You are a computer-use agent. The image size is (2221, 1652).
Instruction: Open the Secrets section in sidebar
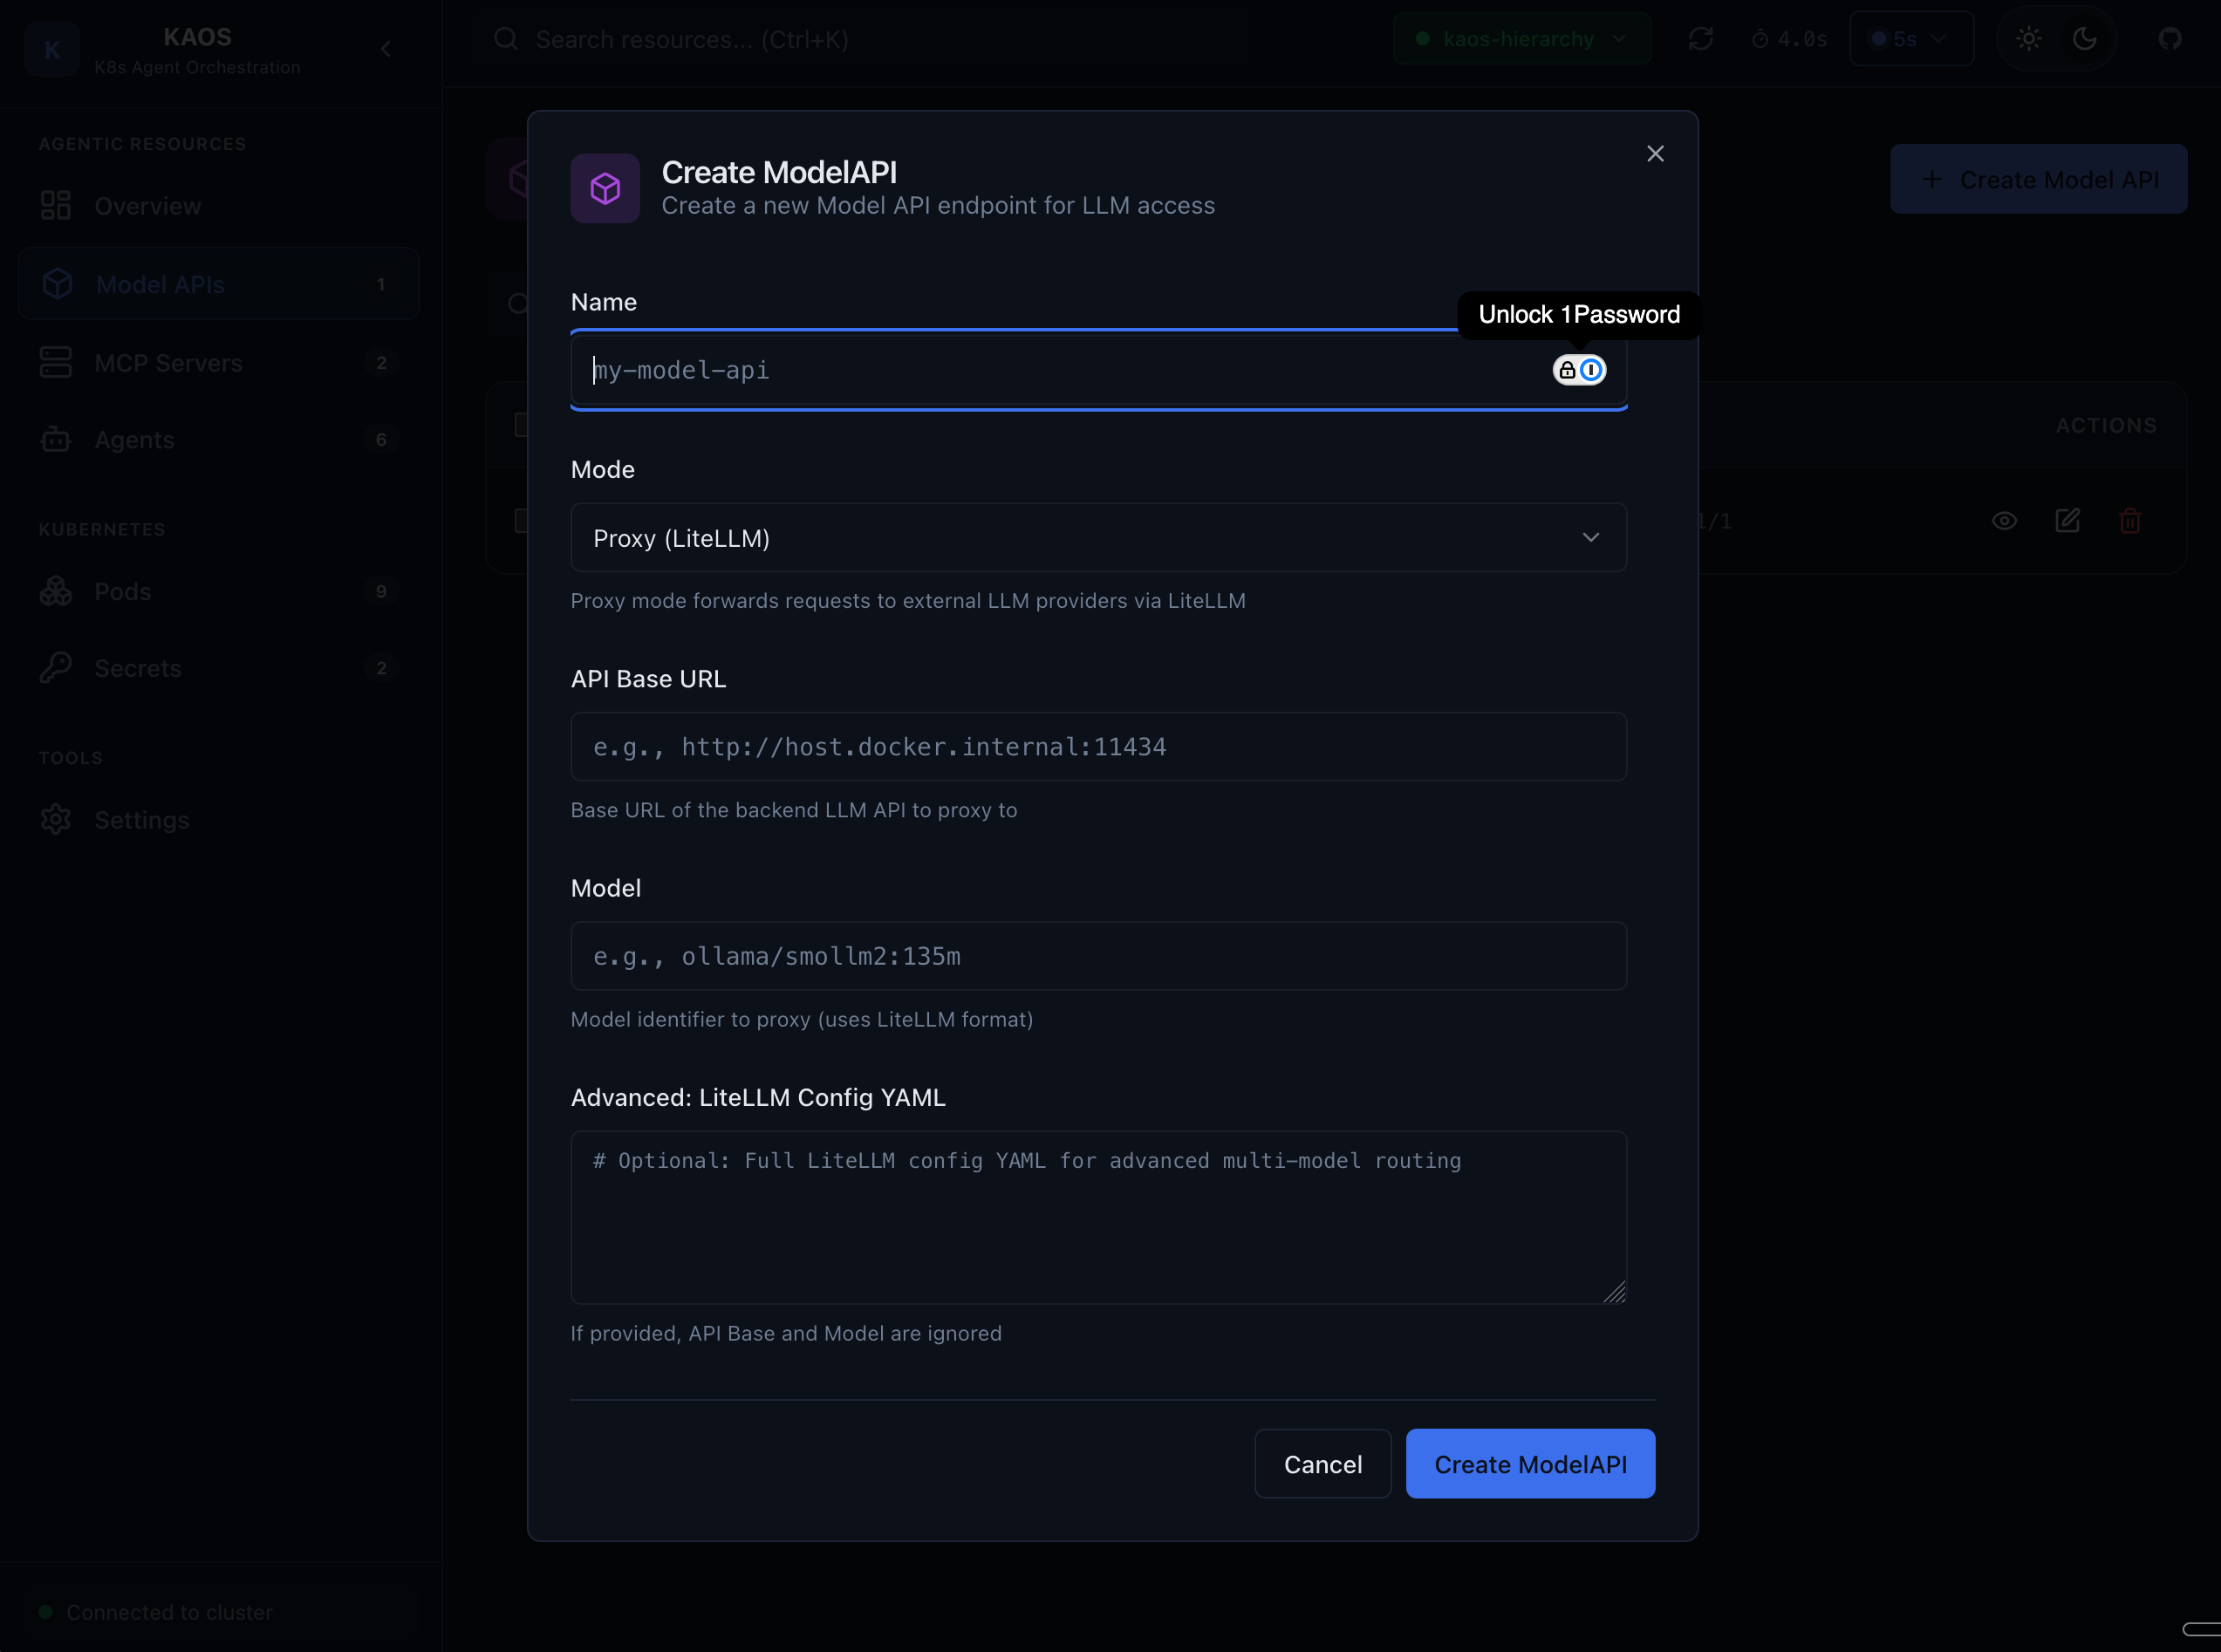(x=137, y=667)
